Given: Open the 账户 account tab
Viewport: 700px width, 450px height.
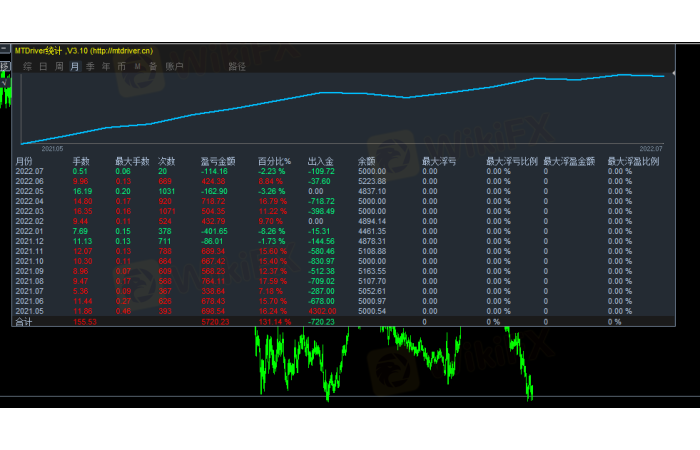Looking at the screenshot, I should [x=174, y=67].
